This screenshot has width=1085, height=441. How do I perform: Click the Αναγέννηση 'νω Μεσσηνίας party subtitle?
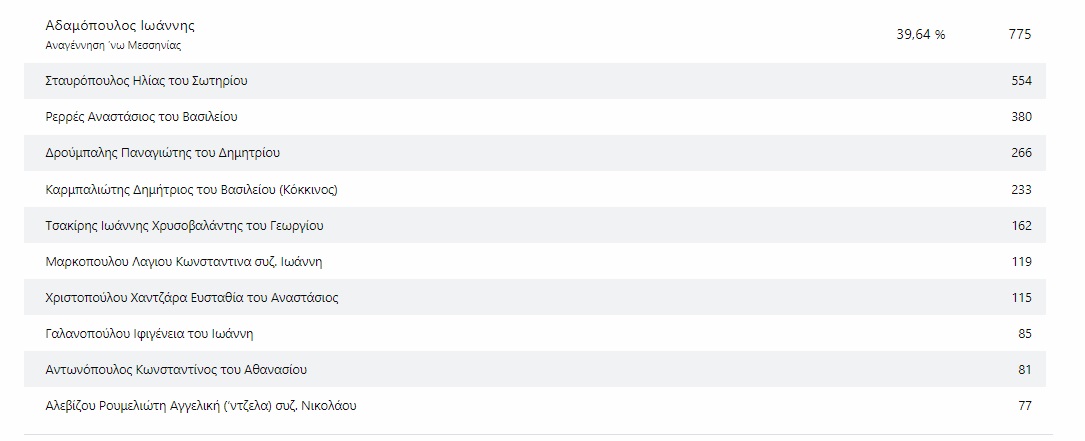click(x=114, y=46)
